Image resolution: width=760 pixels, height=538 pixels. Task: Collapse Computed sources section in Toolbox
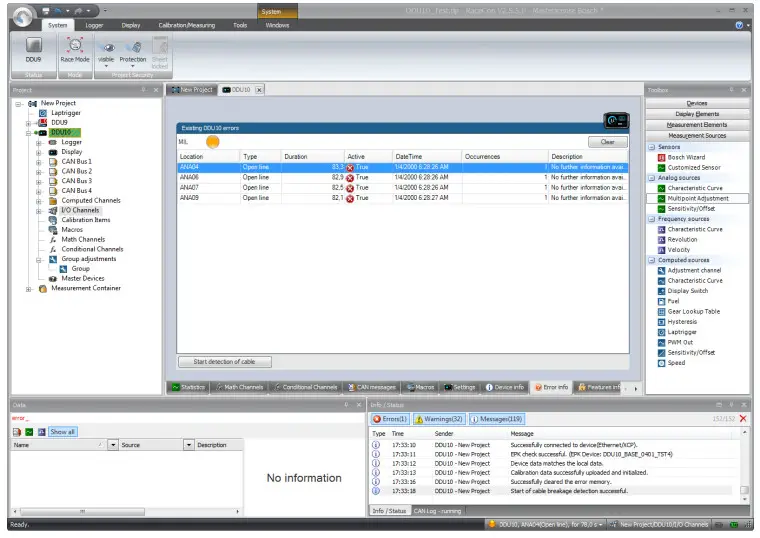click(652, 261)
